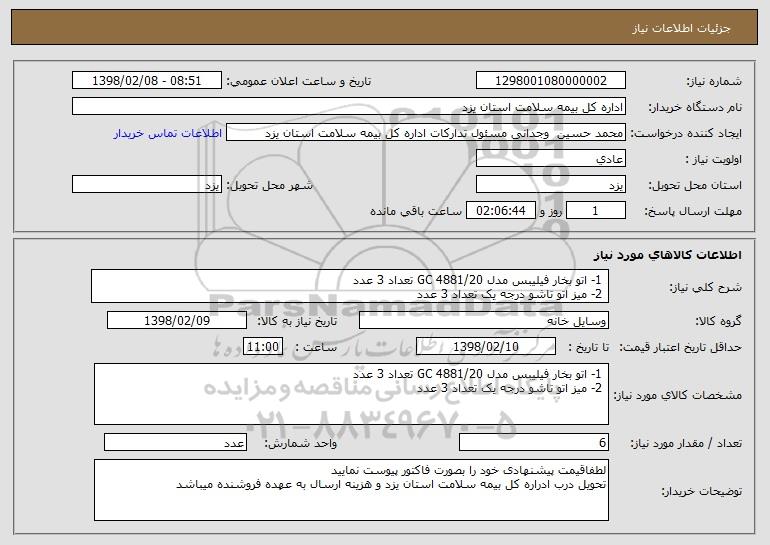This screenshot has width=770, height=545.
Task: Select the شرح کلی نیاز text box
Action: pyautogui.click(x=350, y=286)
